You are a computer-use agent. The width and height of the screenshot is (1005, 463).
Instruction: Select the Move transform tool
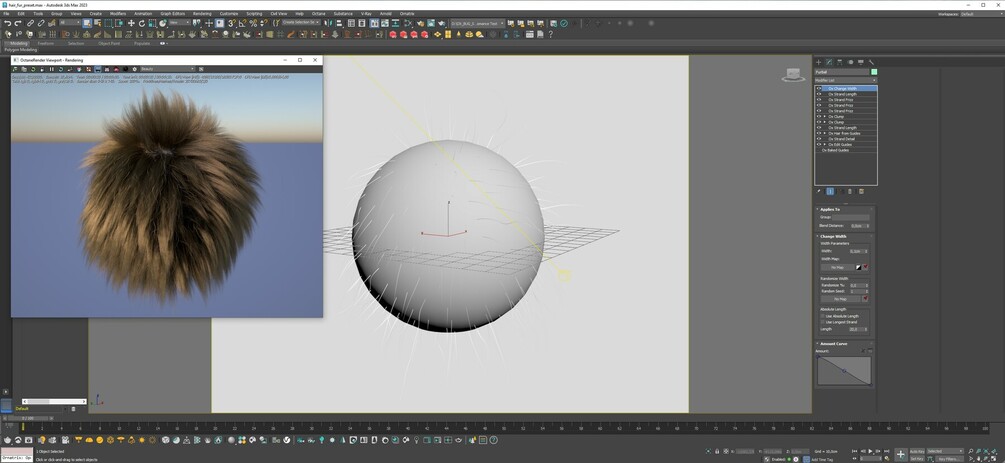(x=131, y=23)
